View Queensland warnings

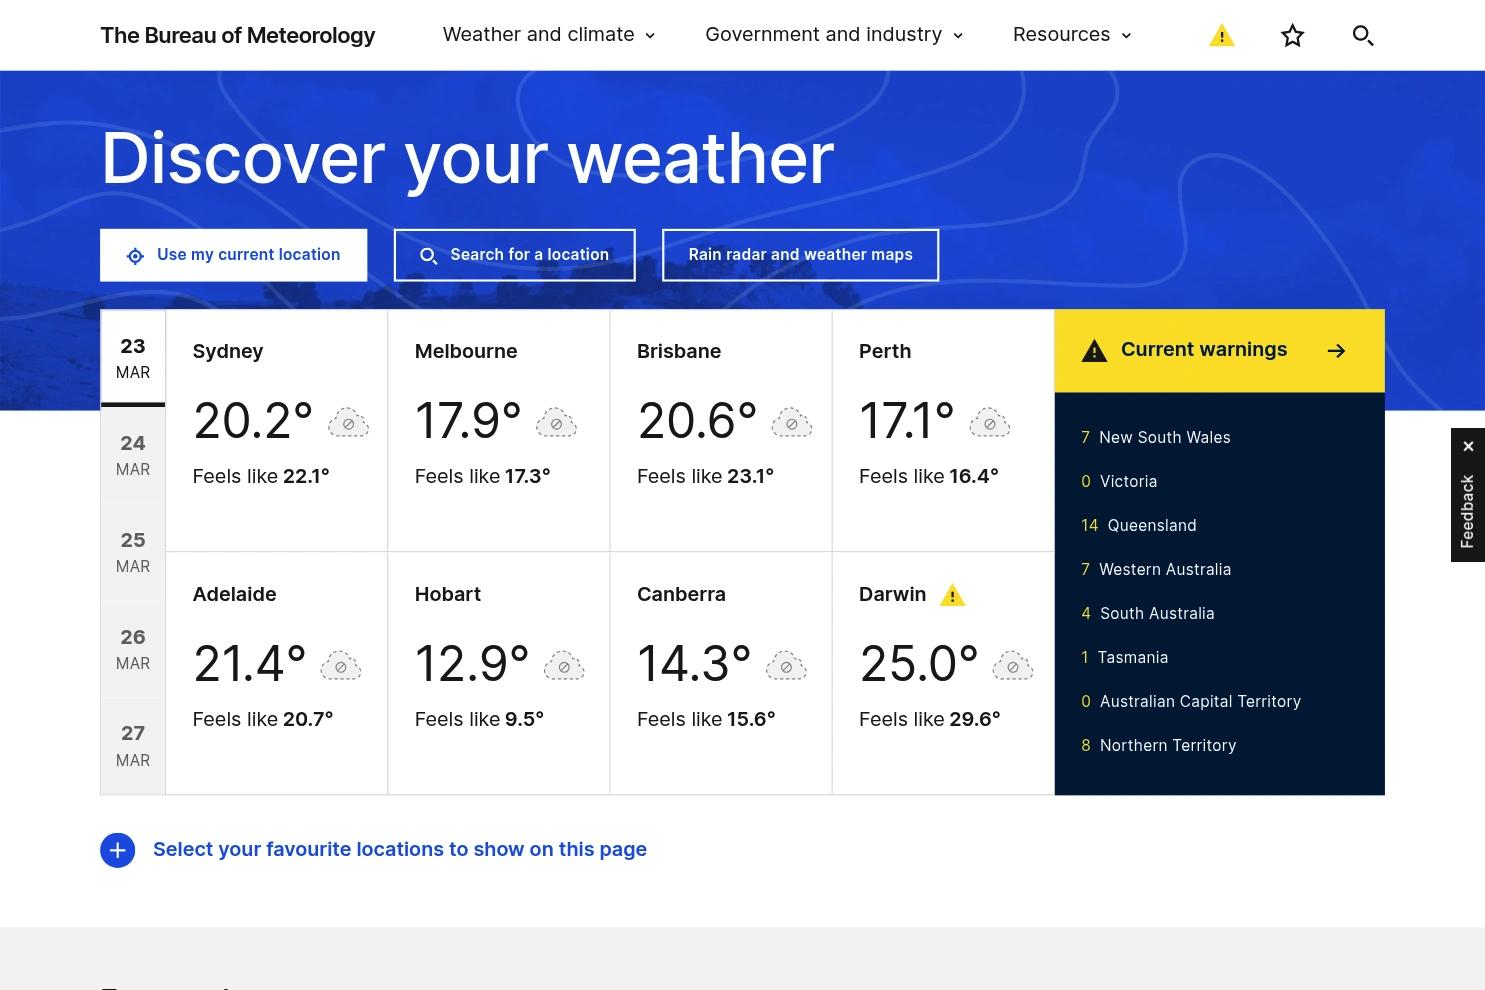tap(1139, 526)
